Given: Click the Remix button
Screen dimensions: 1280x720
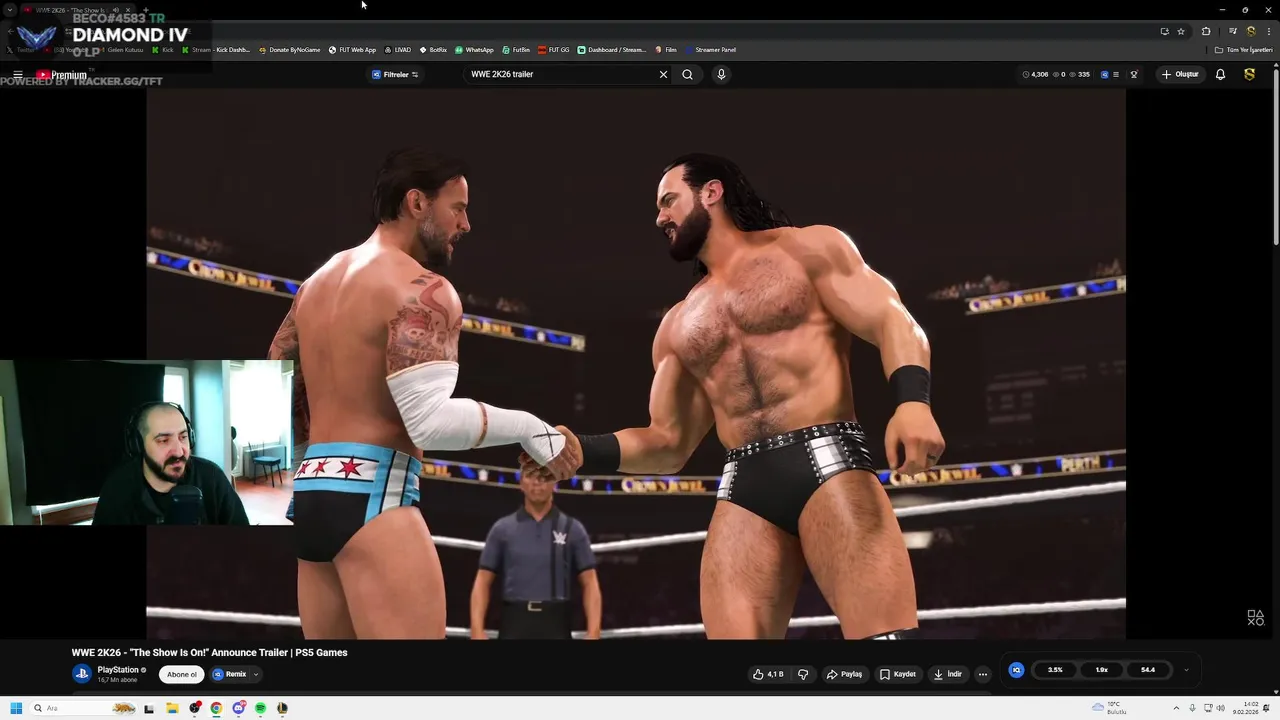Looking at the screenshot, I should click(x=229, y=674).
